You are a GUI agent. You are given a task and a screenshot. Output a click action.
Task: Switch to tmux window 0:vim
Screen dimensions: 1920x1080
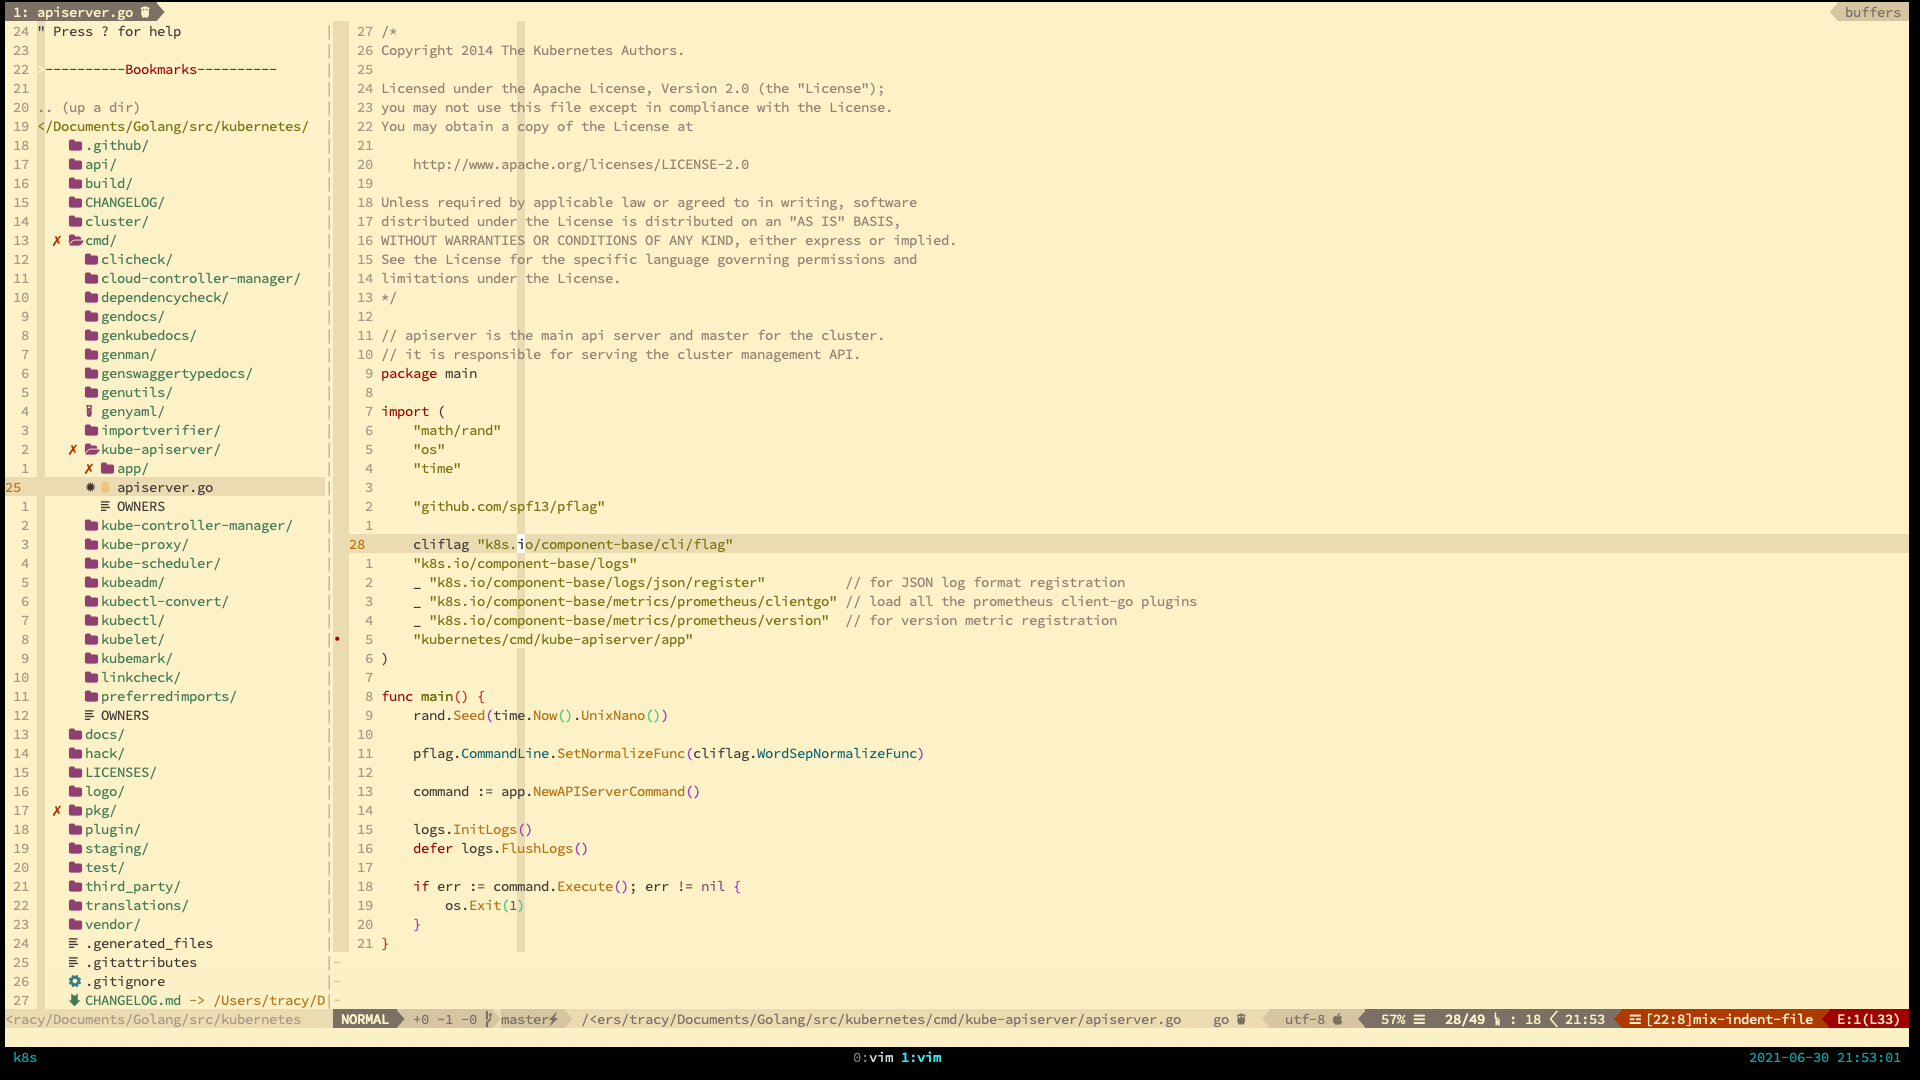pos(873,1058)
